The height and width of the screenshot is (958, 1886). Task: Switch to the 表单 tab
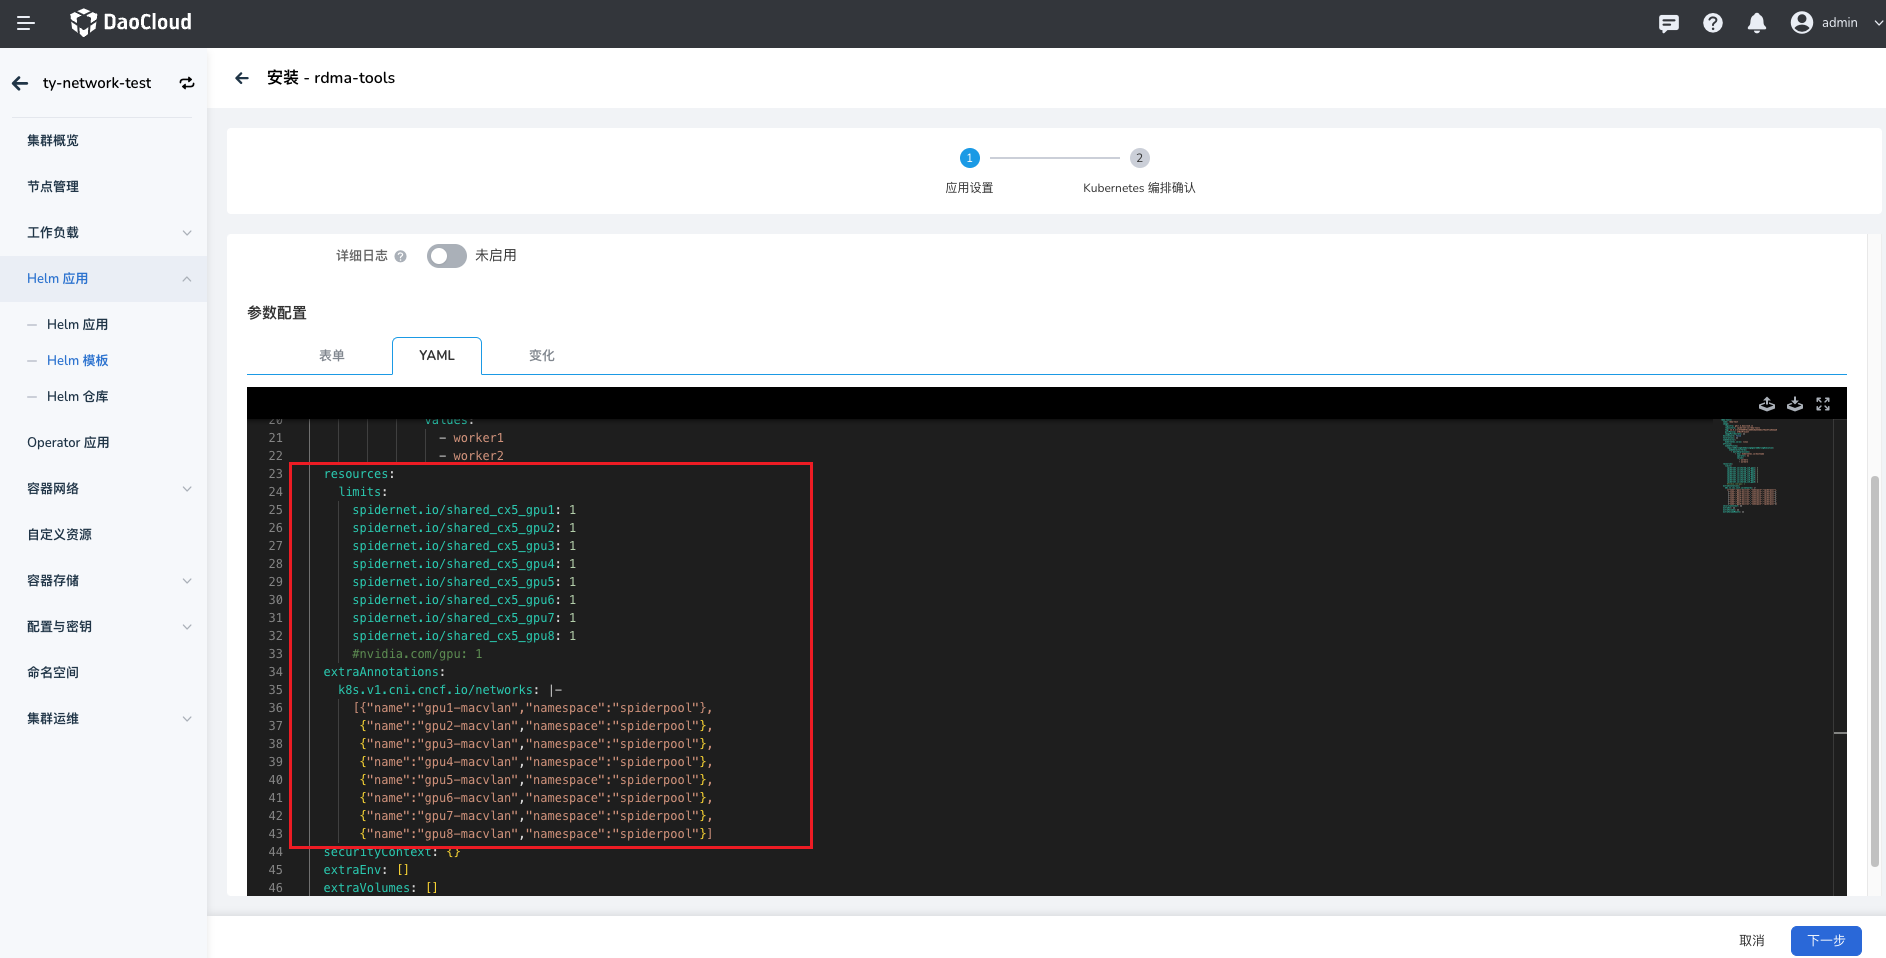click(x=332, y=355)
